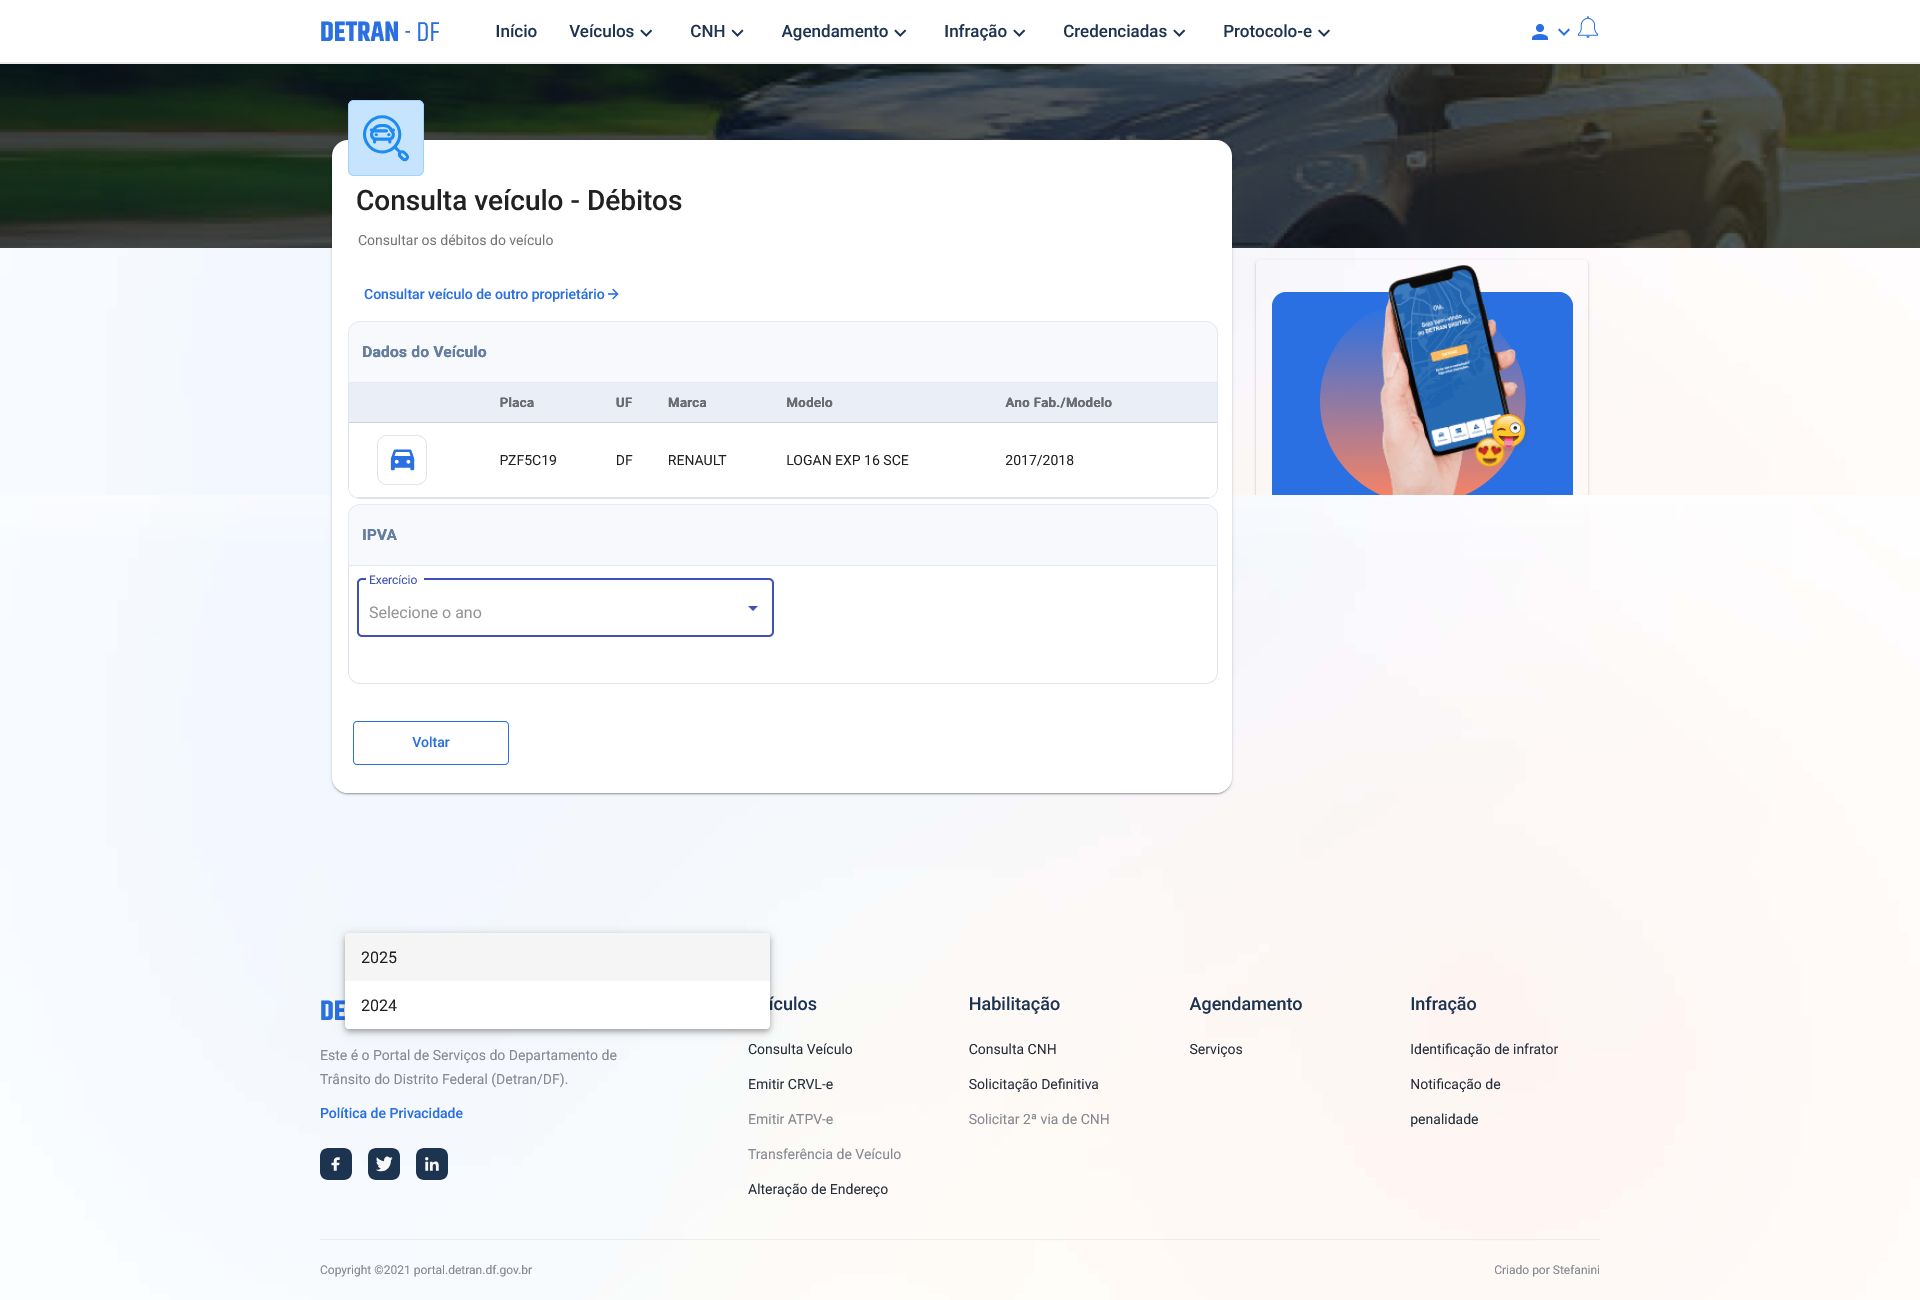Open the user profile icon menu

coord(1540,32)
